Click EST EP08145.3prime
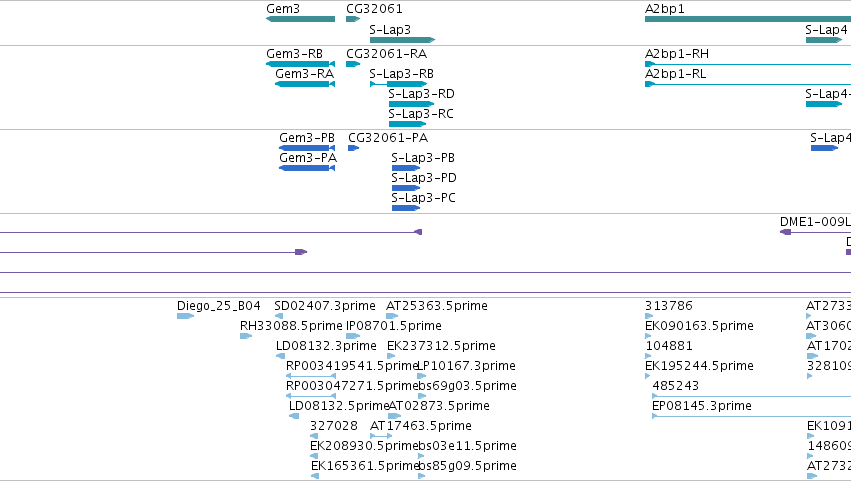The image size is (851, 481). pyautogui.click(x=702, y=406)
